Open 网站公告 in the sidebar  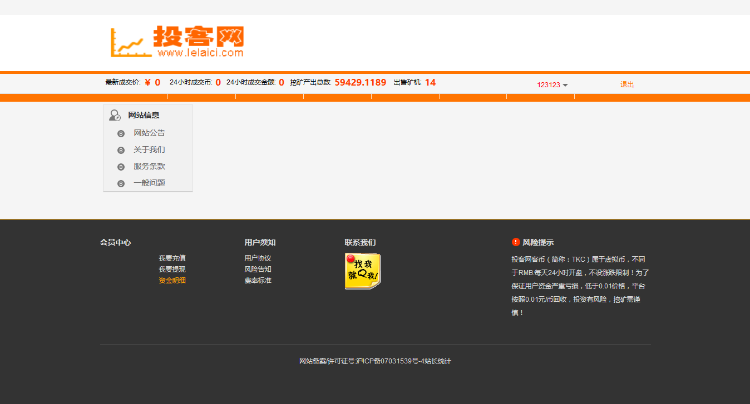[149, 133]
